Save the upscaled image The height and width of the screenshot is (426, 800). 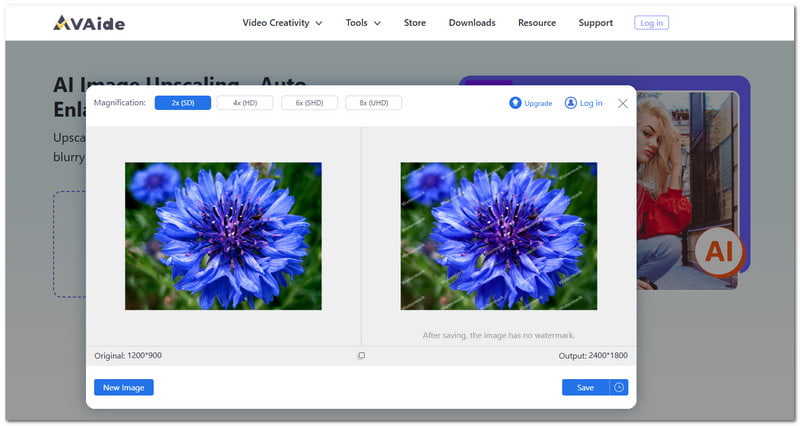coord(585,387)
